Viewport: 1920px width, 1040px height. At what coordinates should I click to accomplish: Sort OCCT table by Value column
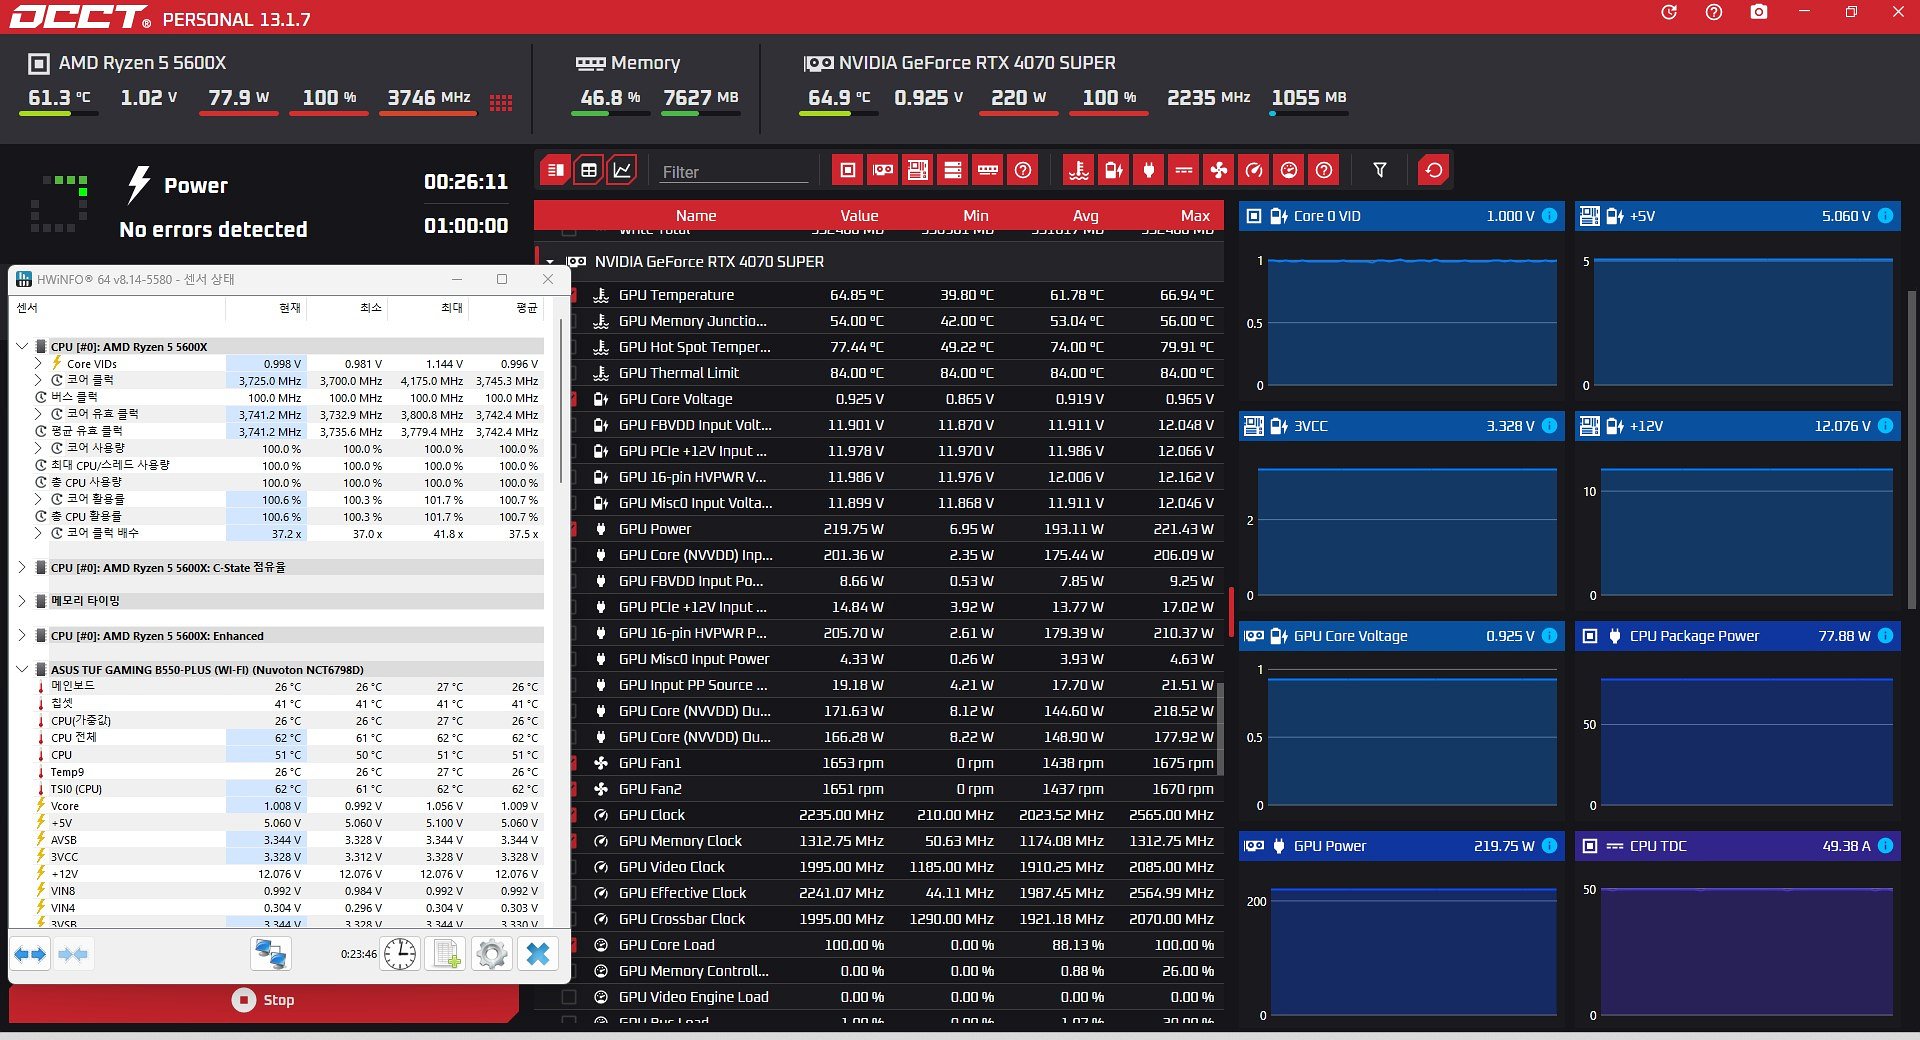[859, 216]
